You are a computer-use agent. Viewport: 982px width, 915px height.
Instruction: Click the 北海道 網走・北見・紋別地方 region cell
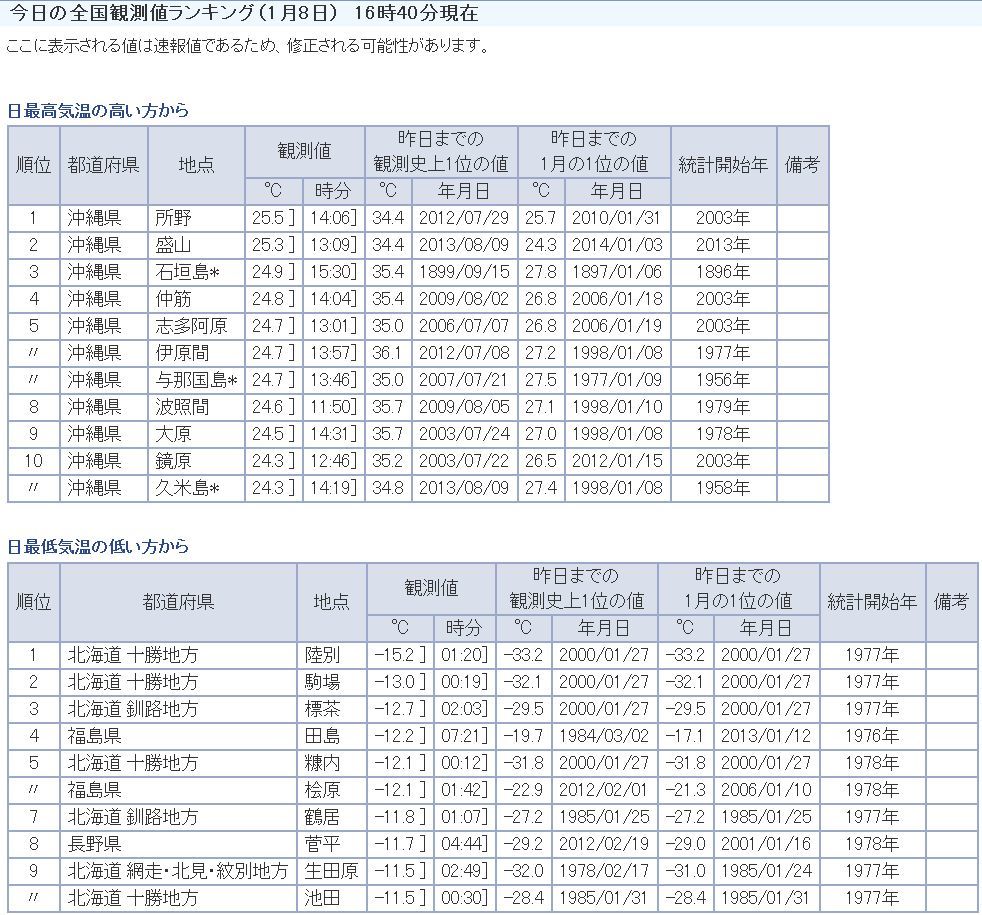pyautogui.click(x=177, y=871)
